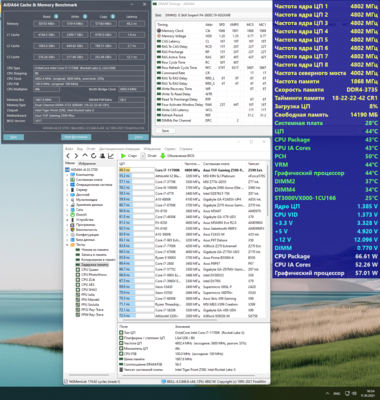
Task: Click Save button in DRAM Timings window
Action: click(165, 131)
